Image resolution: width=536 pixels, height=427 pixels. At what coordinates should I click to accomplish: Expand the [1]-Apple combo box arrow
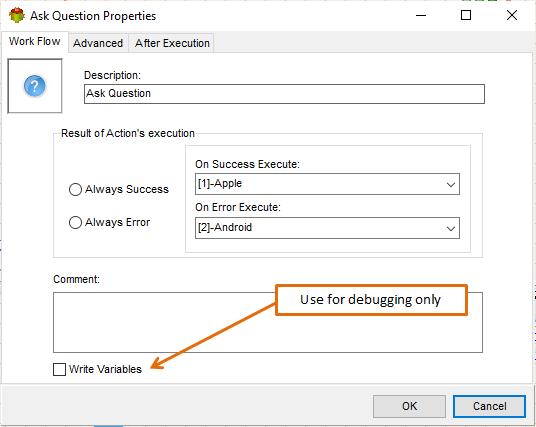451,185
